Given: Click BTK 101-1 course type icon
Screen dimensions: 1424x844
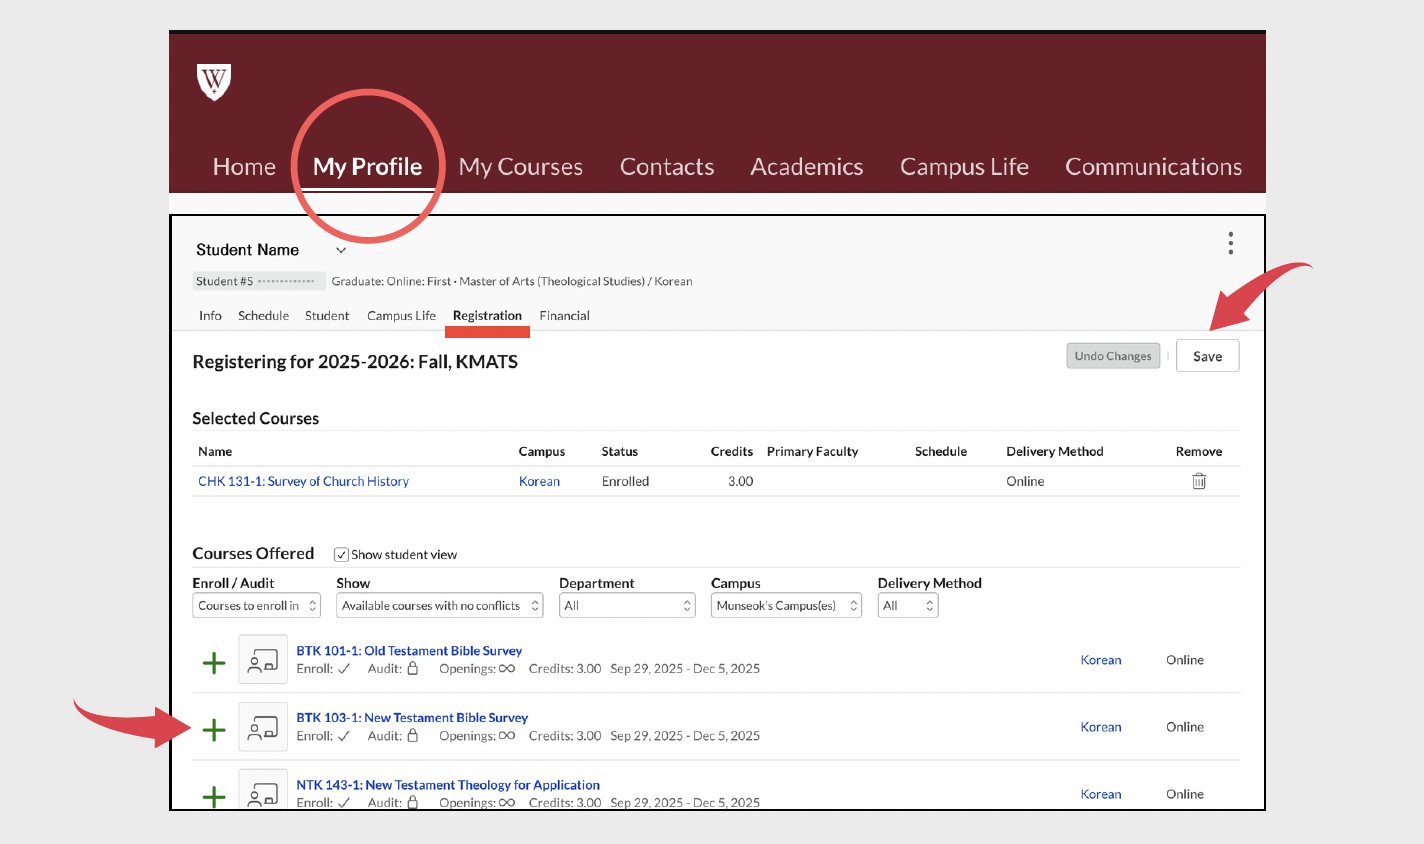Looking at the screenshot, I should [x=263, y=660].
